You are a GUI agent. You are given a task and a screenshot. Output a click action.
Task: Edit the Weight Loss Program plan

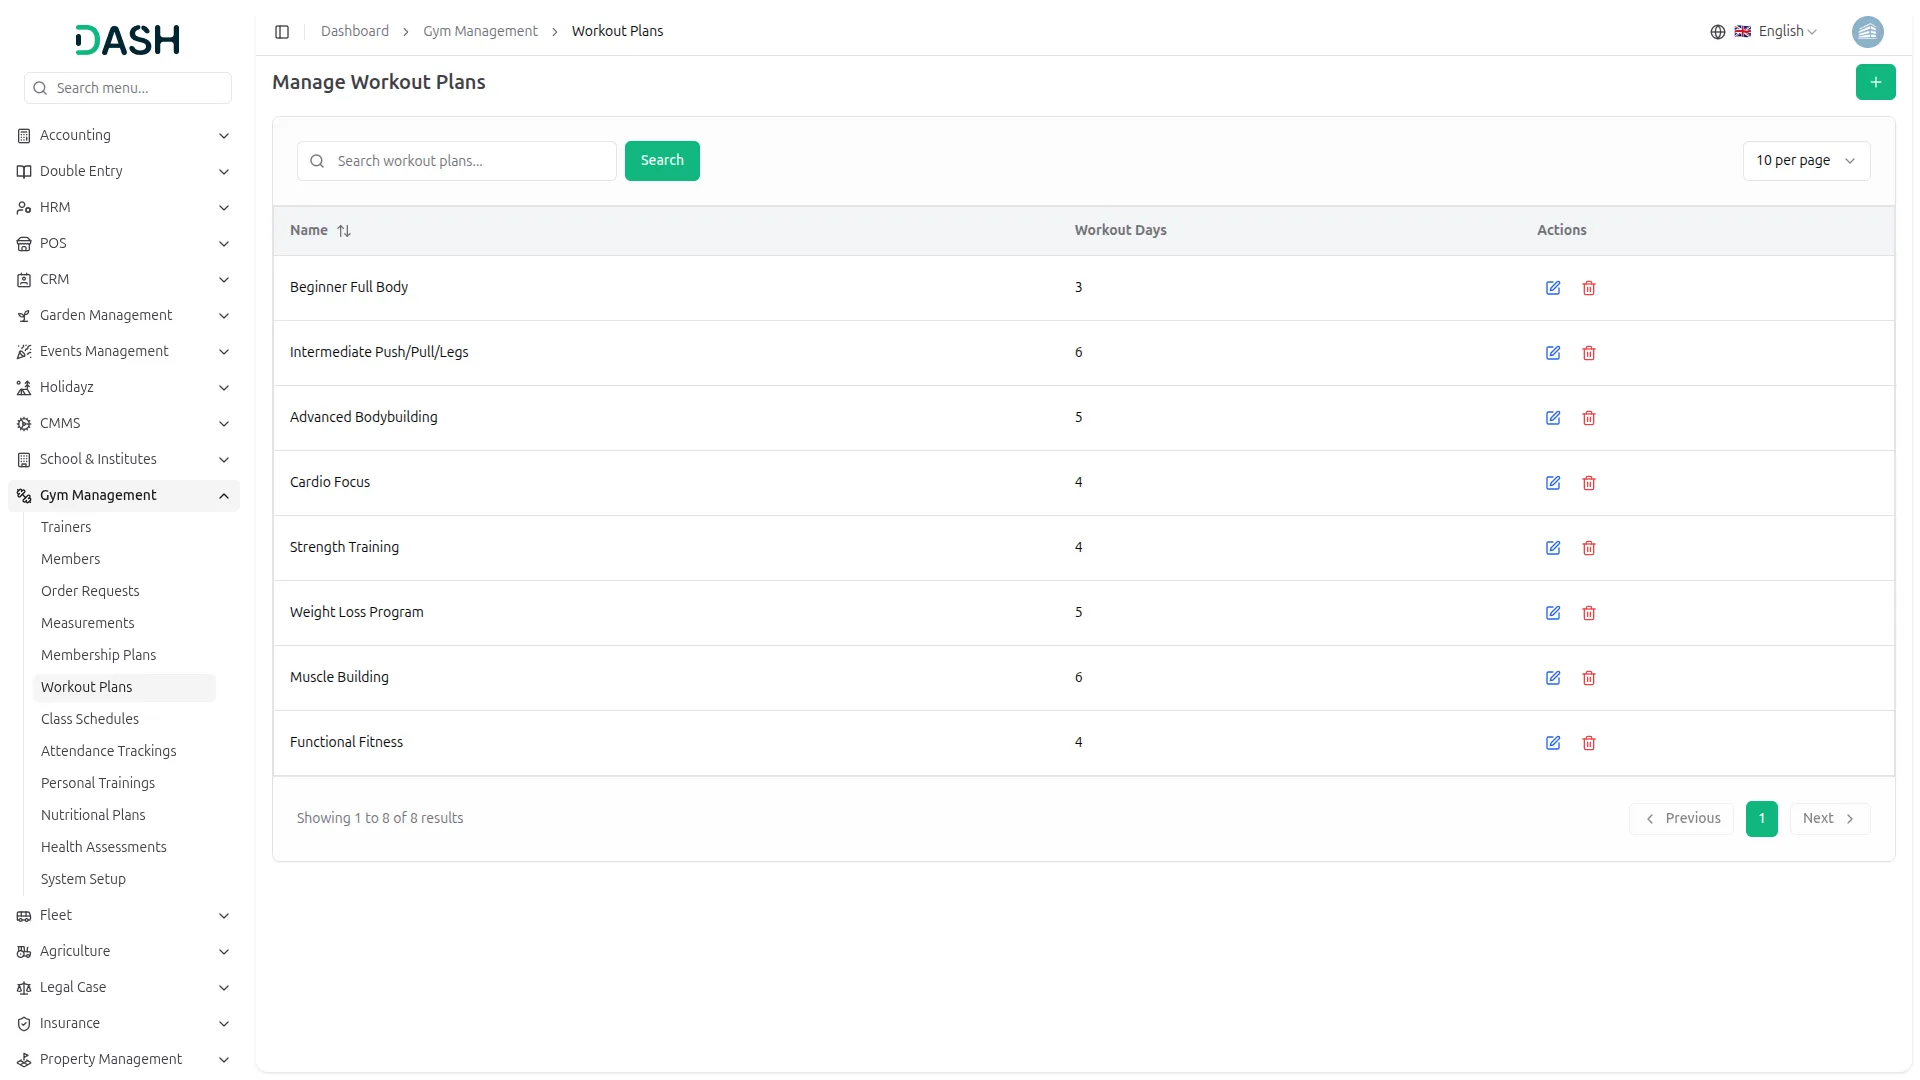(1552, 613)
